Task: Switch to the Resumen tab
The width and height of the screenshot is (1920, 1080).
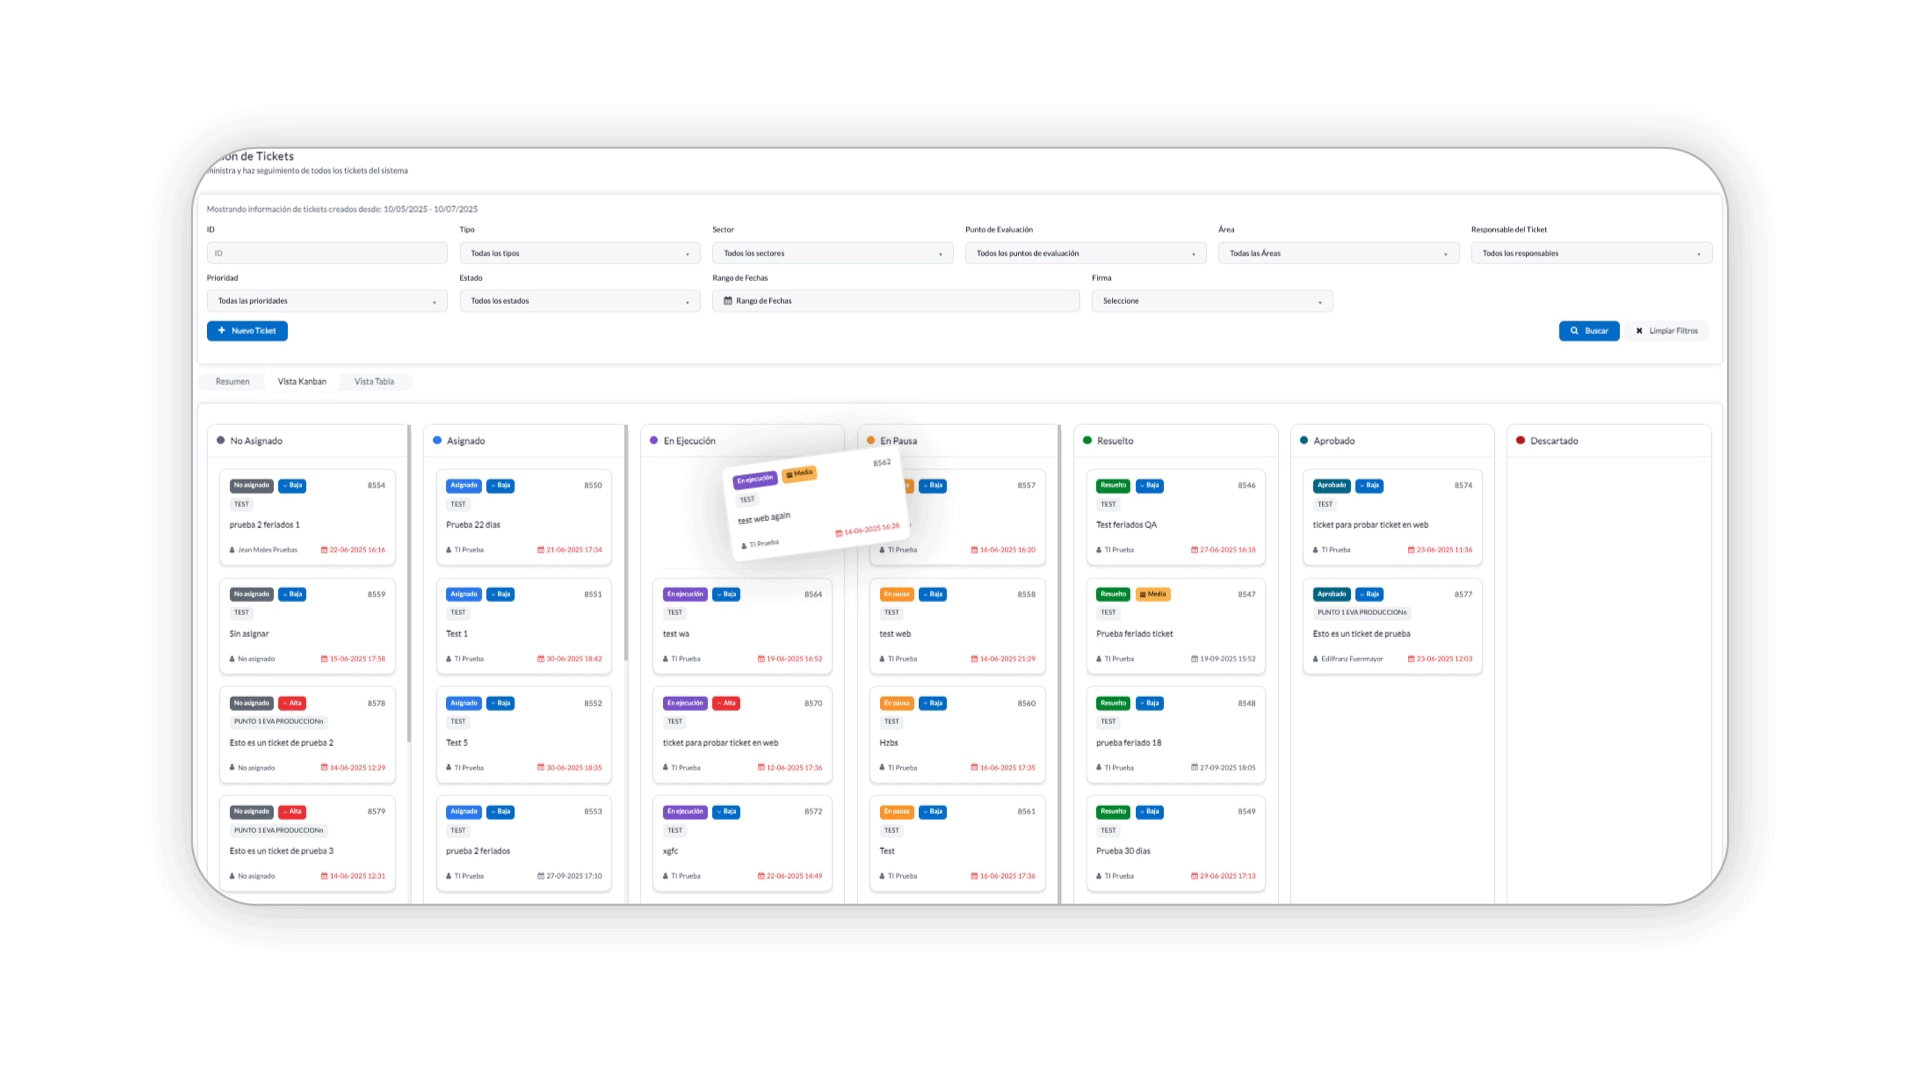Action: [x=232, y=382]
